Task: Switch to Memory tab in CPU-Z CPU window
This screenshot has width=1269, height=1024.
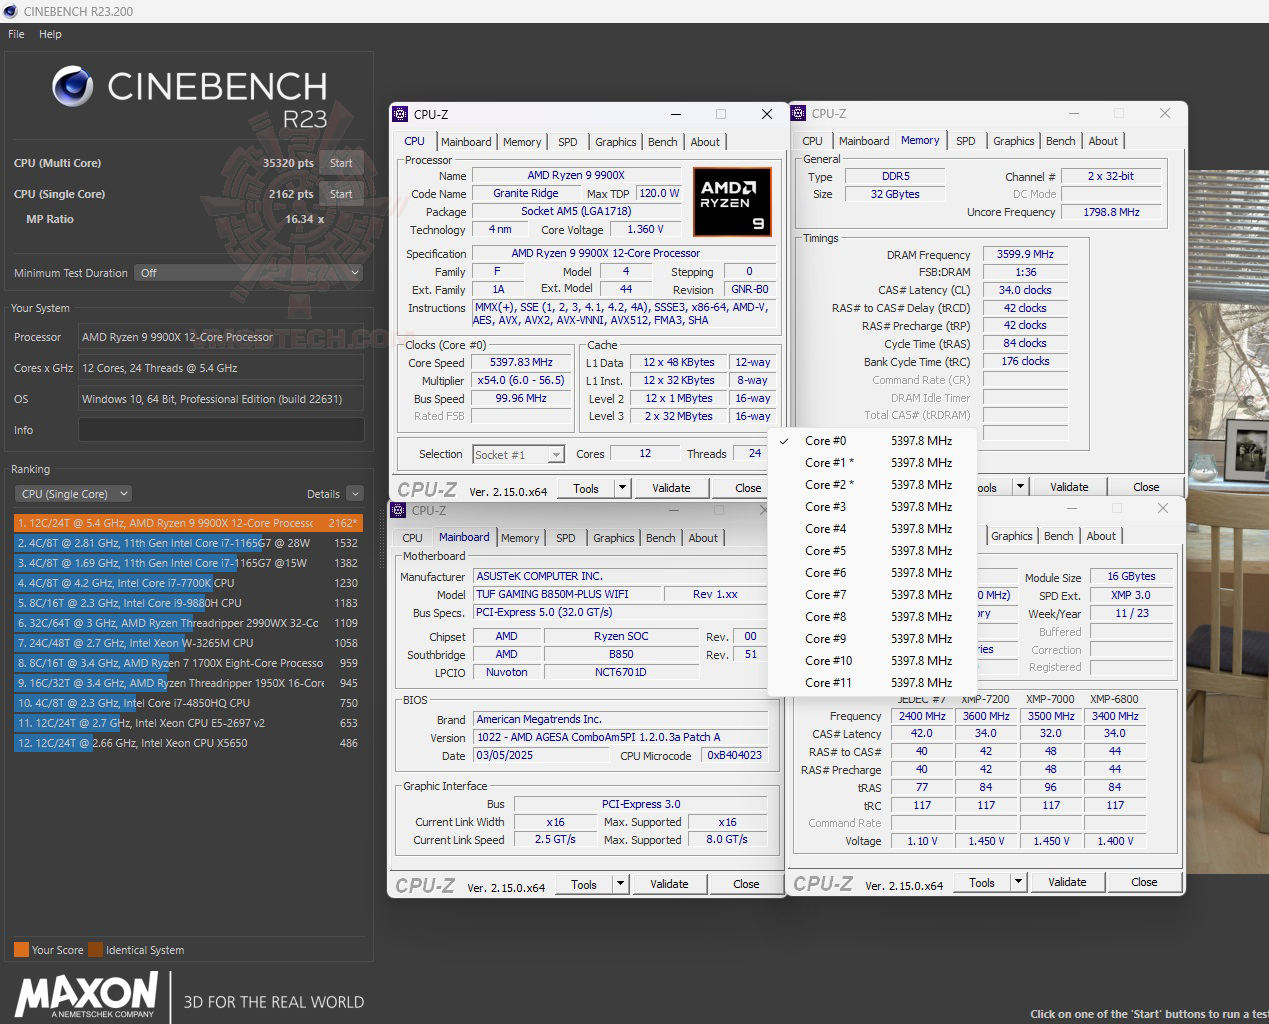Action: (522, 142)
